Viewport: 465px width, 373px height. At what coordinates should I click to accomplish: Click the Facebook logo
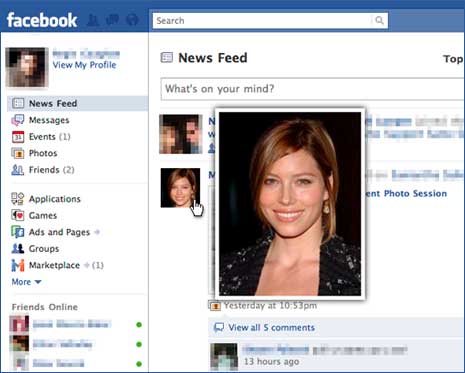pyautogui.click(x=42, y=20)
